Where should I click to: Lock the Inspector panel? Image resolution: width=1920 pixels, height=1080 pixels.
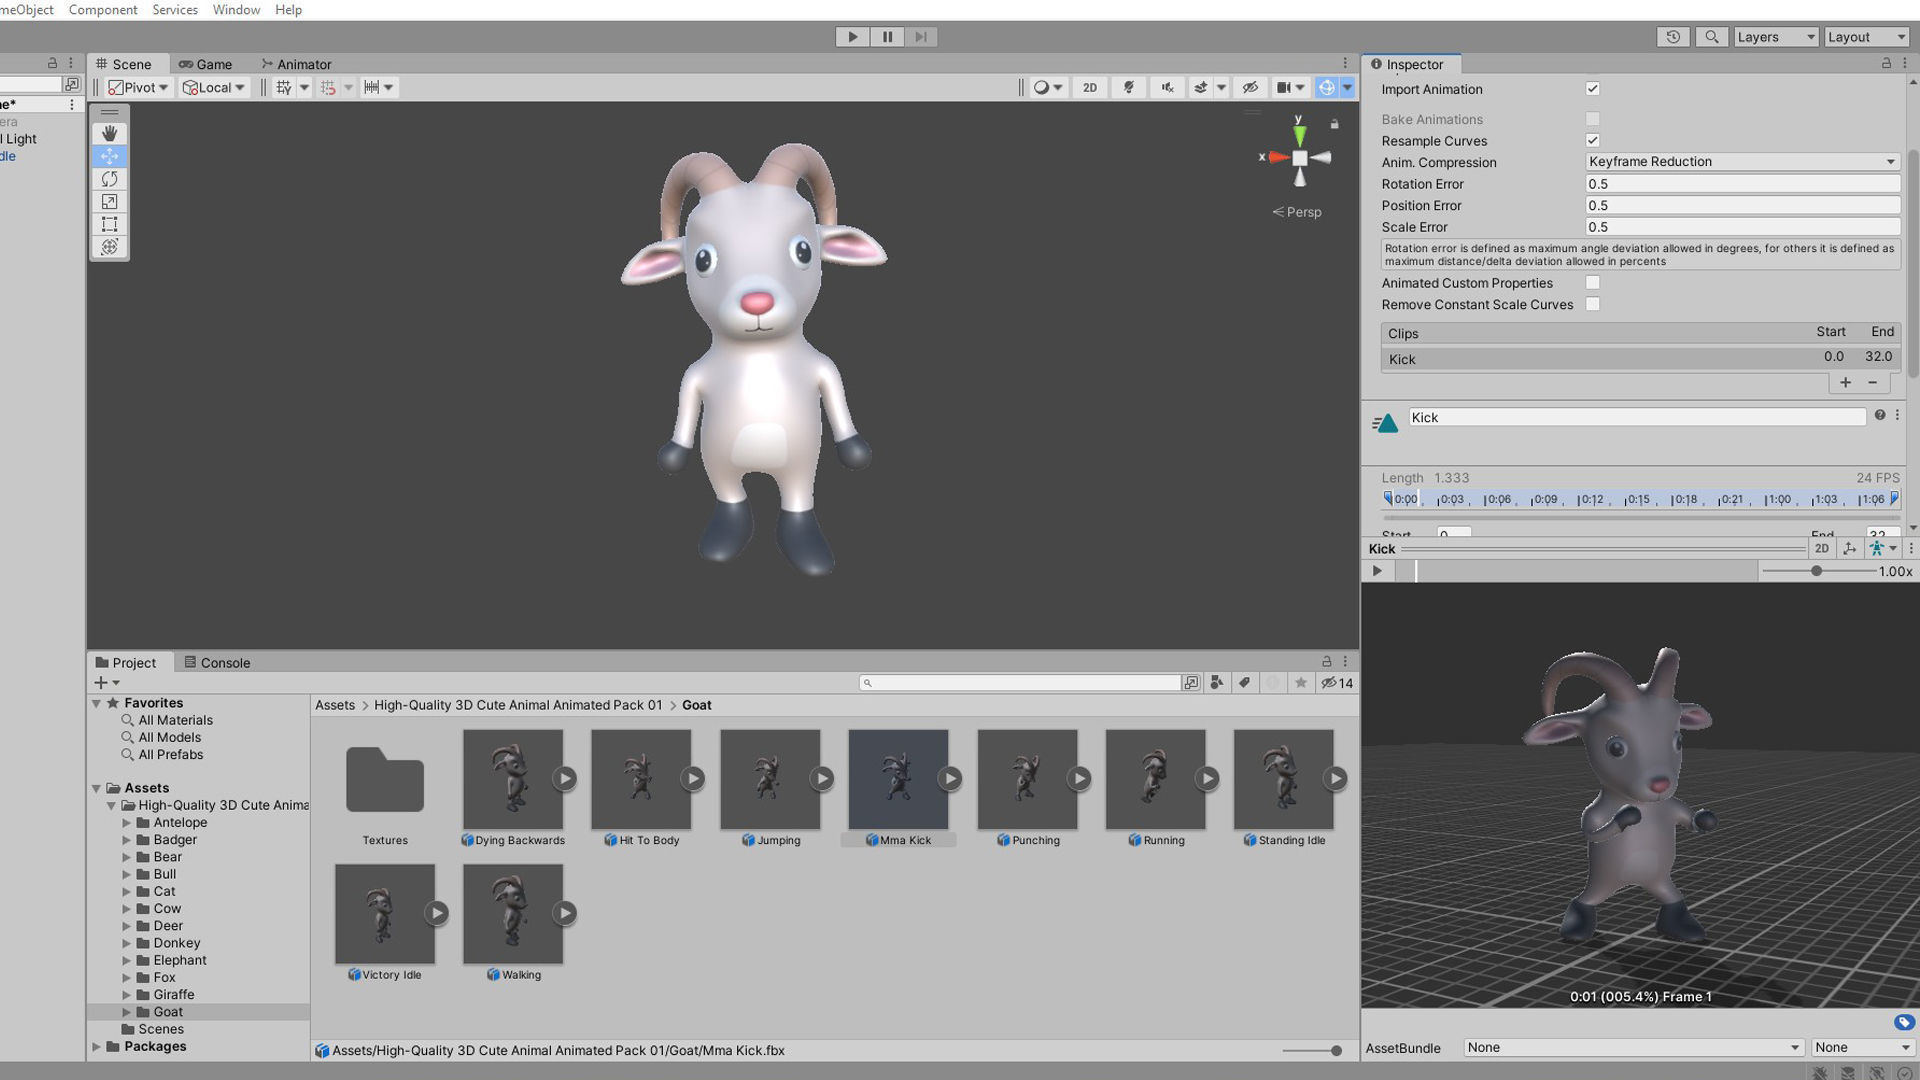coord(1886,63)
